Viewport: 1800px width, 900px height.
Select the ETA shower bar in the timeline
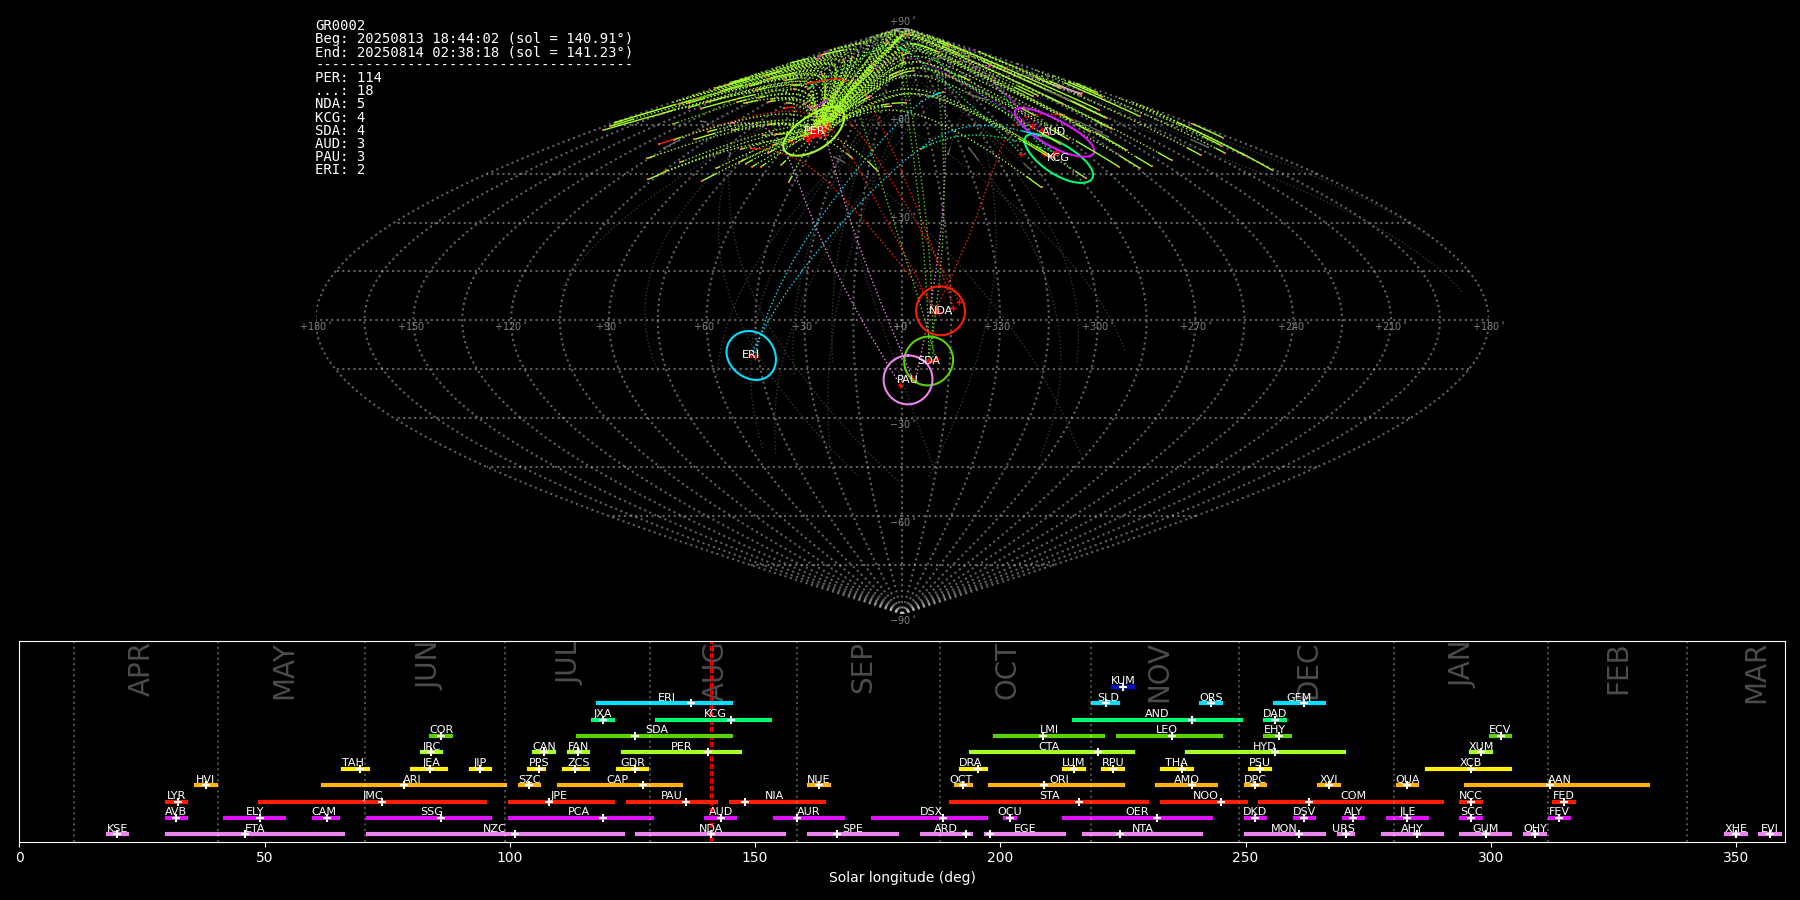tap(255, 834)
